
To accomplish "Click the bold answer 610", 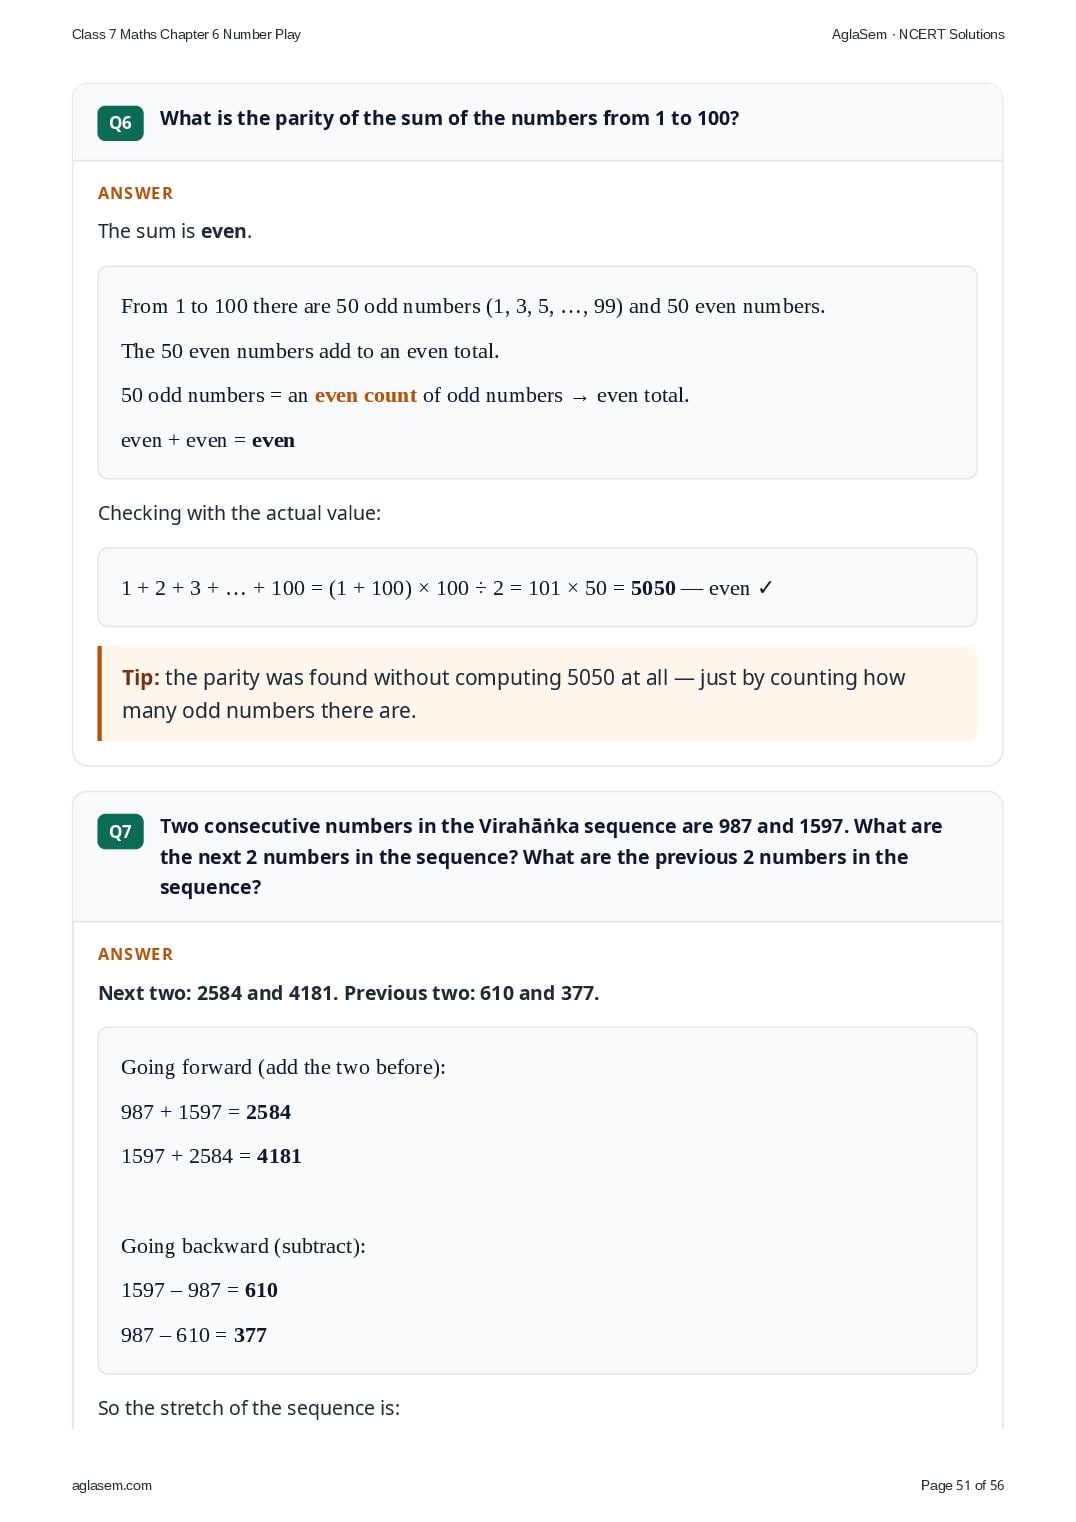I will (261, 1290).
